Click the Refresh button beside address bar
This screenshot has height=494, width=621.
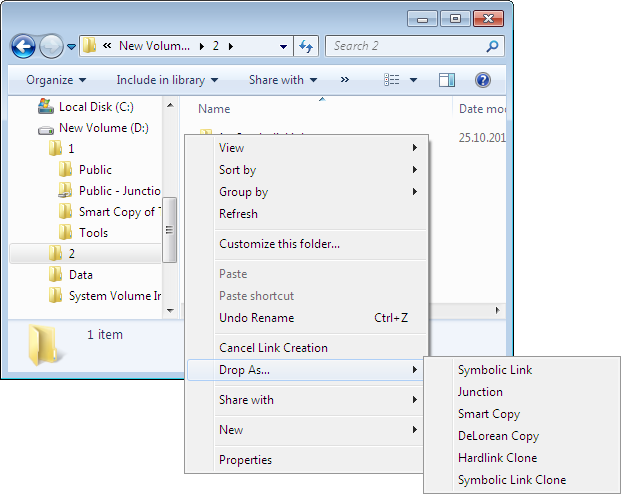(307, 46)
